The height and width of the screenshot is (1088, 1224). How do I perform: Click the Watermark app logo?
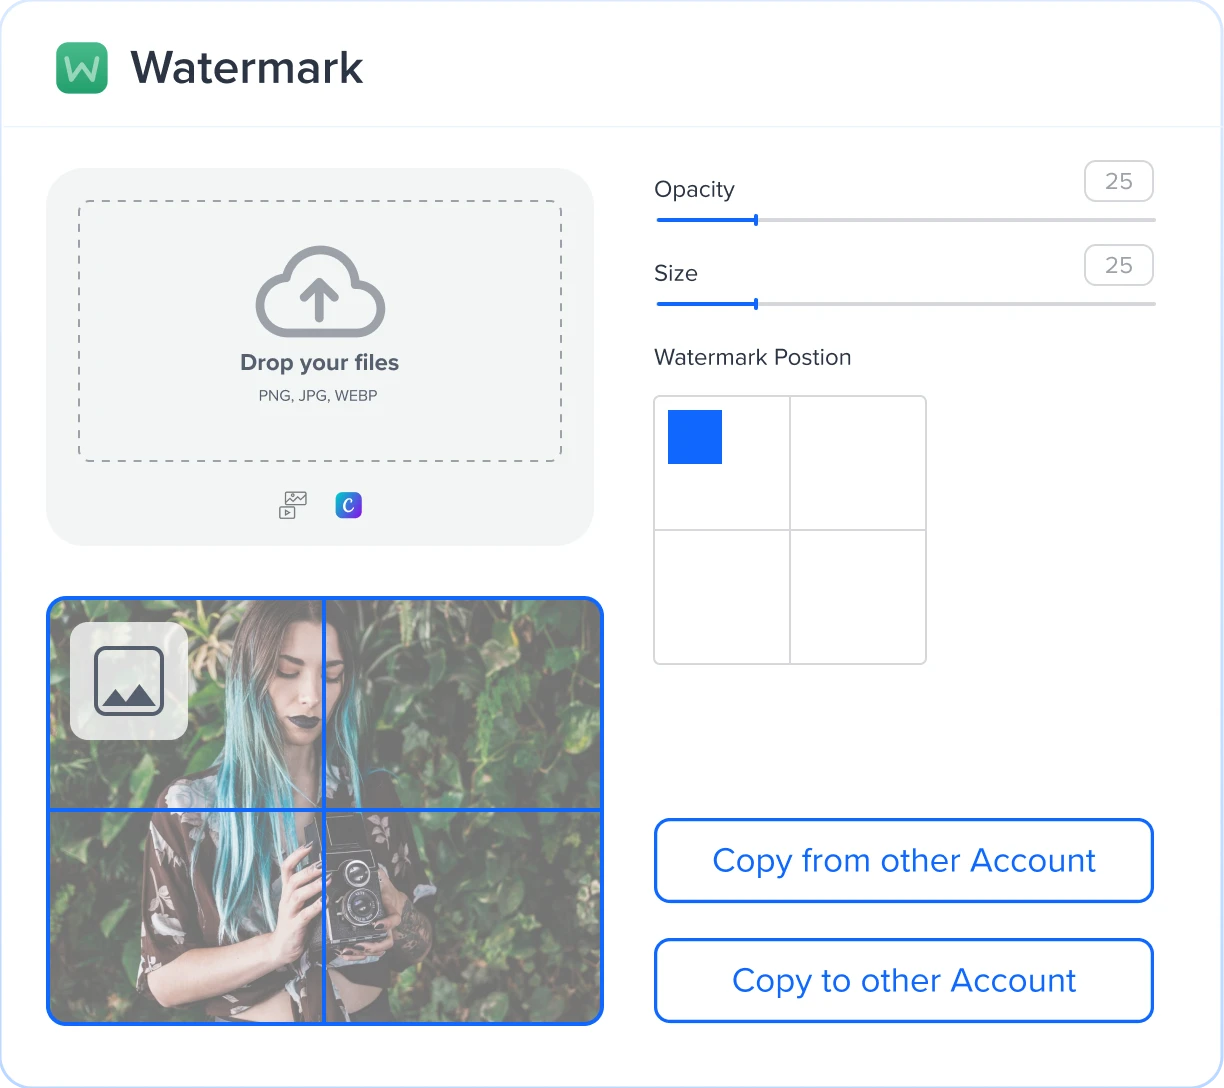pyautogui.click(x=81, y=67)
